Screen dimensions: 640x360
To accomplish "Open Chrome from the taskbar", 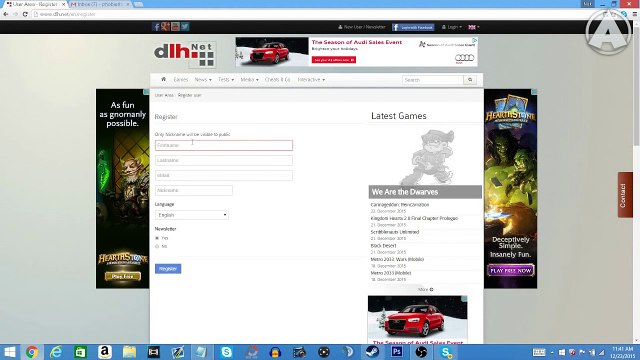I will (x=32, y=352).
